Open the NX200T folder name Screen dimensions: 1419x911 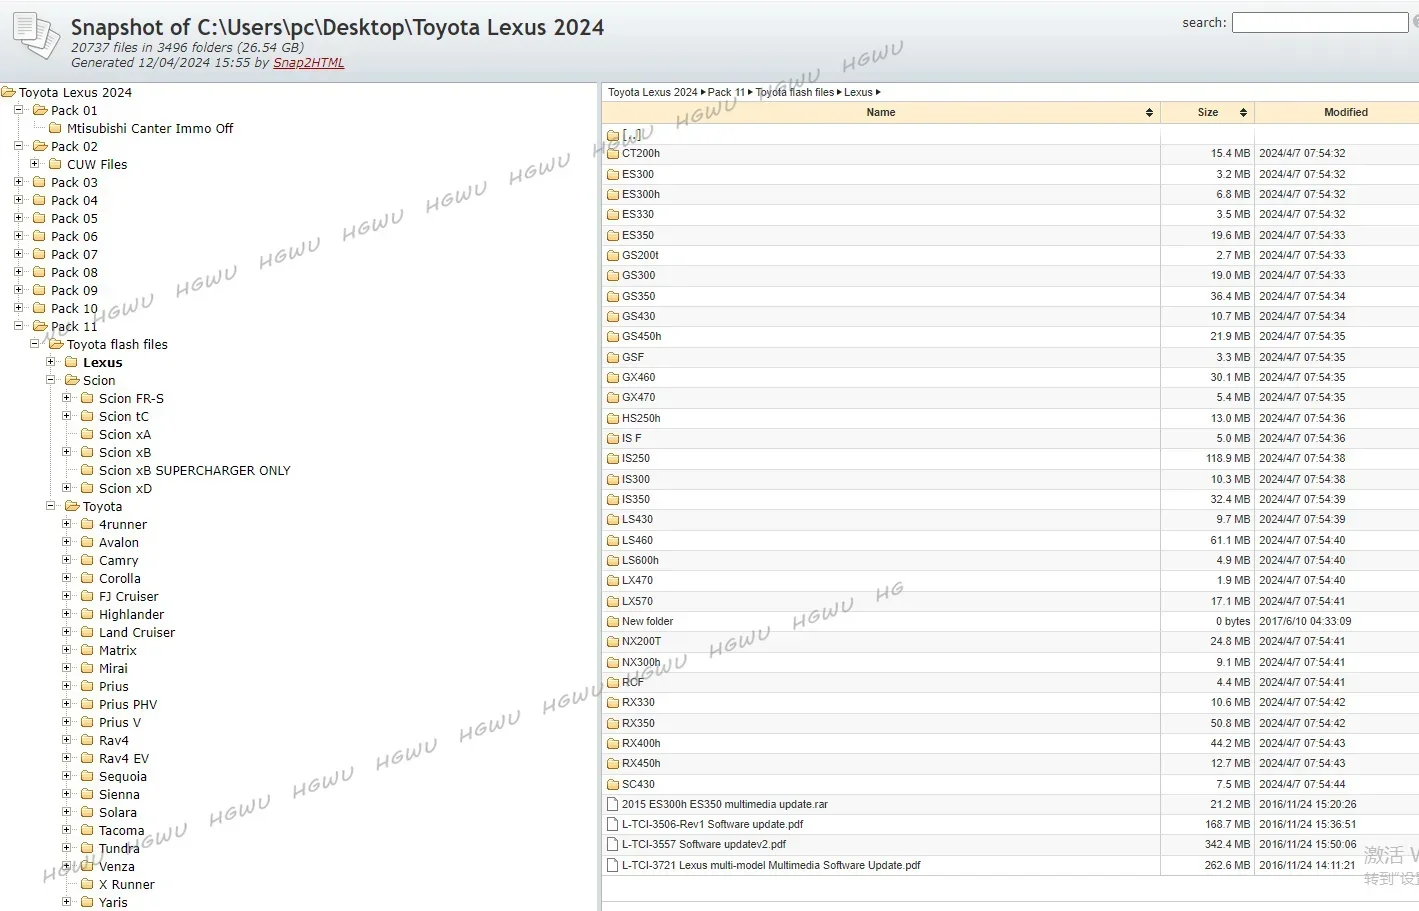[641, 641]
